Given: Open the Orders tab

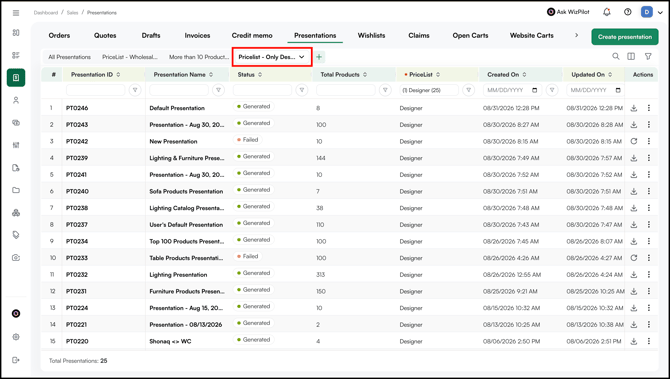Looking at the screenshot, I should click(59, 35).
